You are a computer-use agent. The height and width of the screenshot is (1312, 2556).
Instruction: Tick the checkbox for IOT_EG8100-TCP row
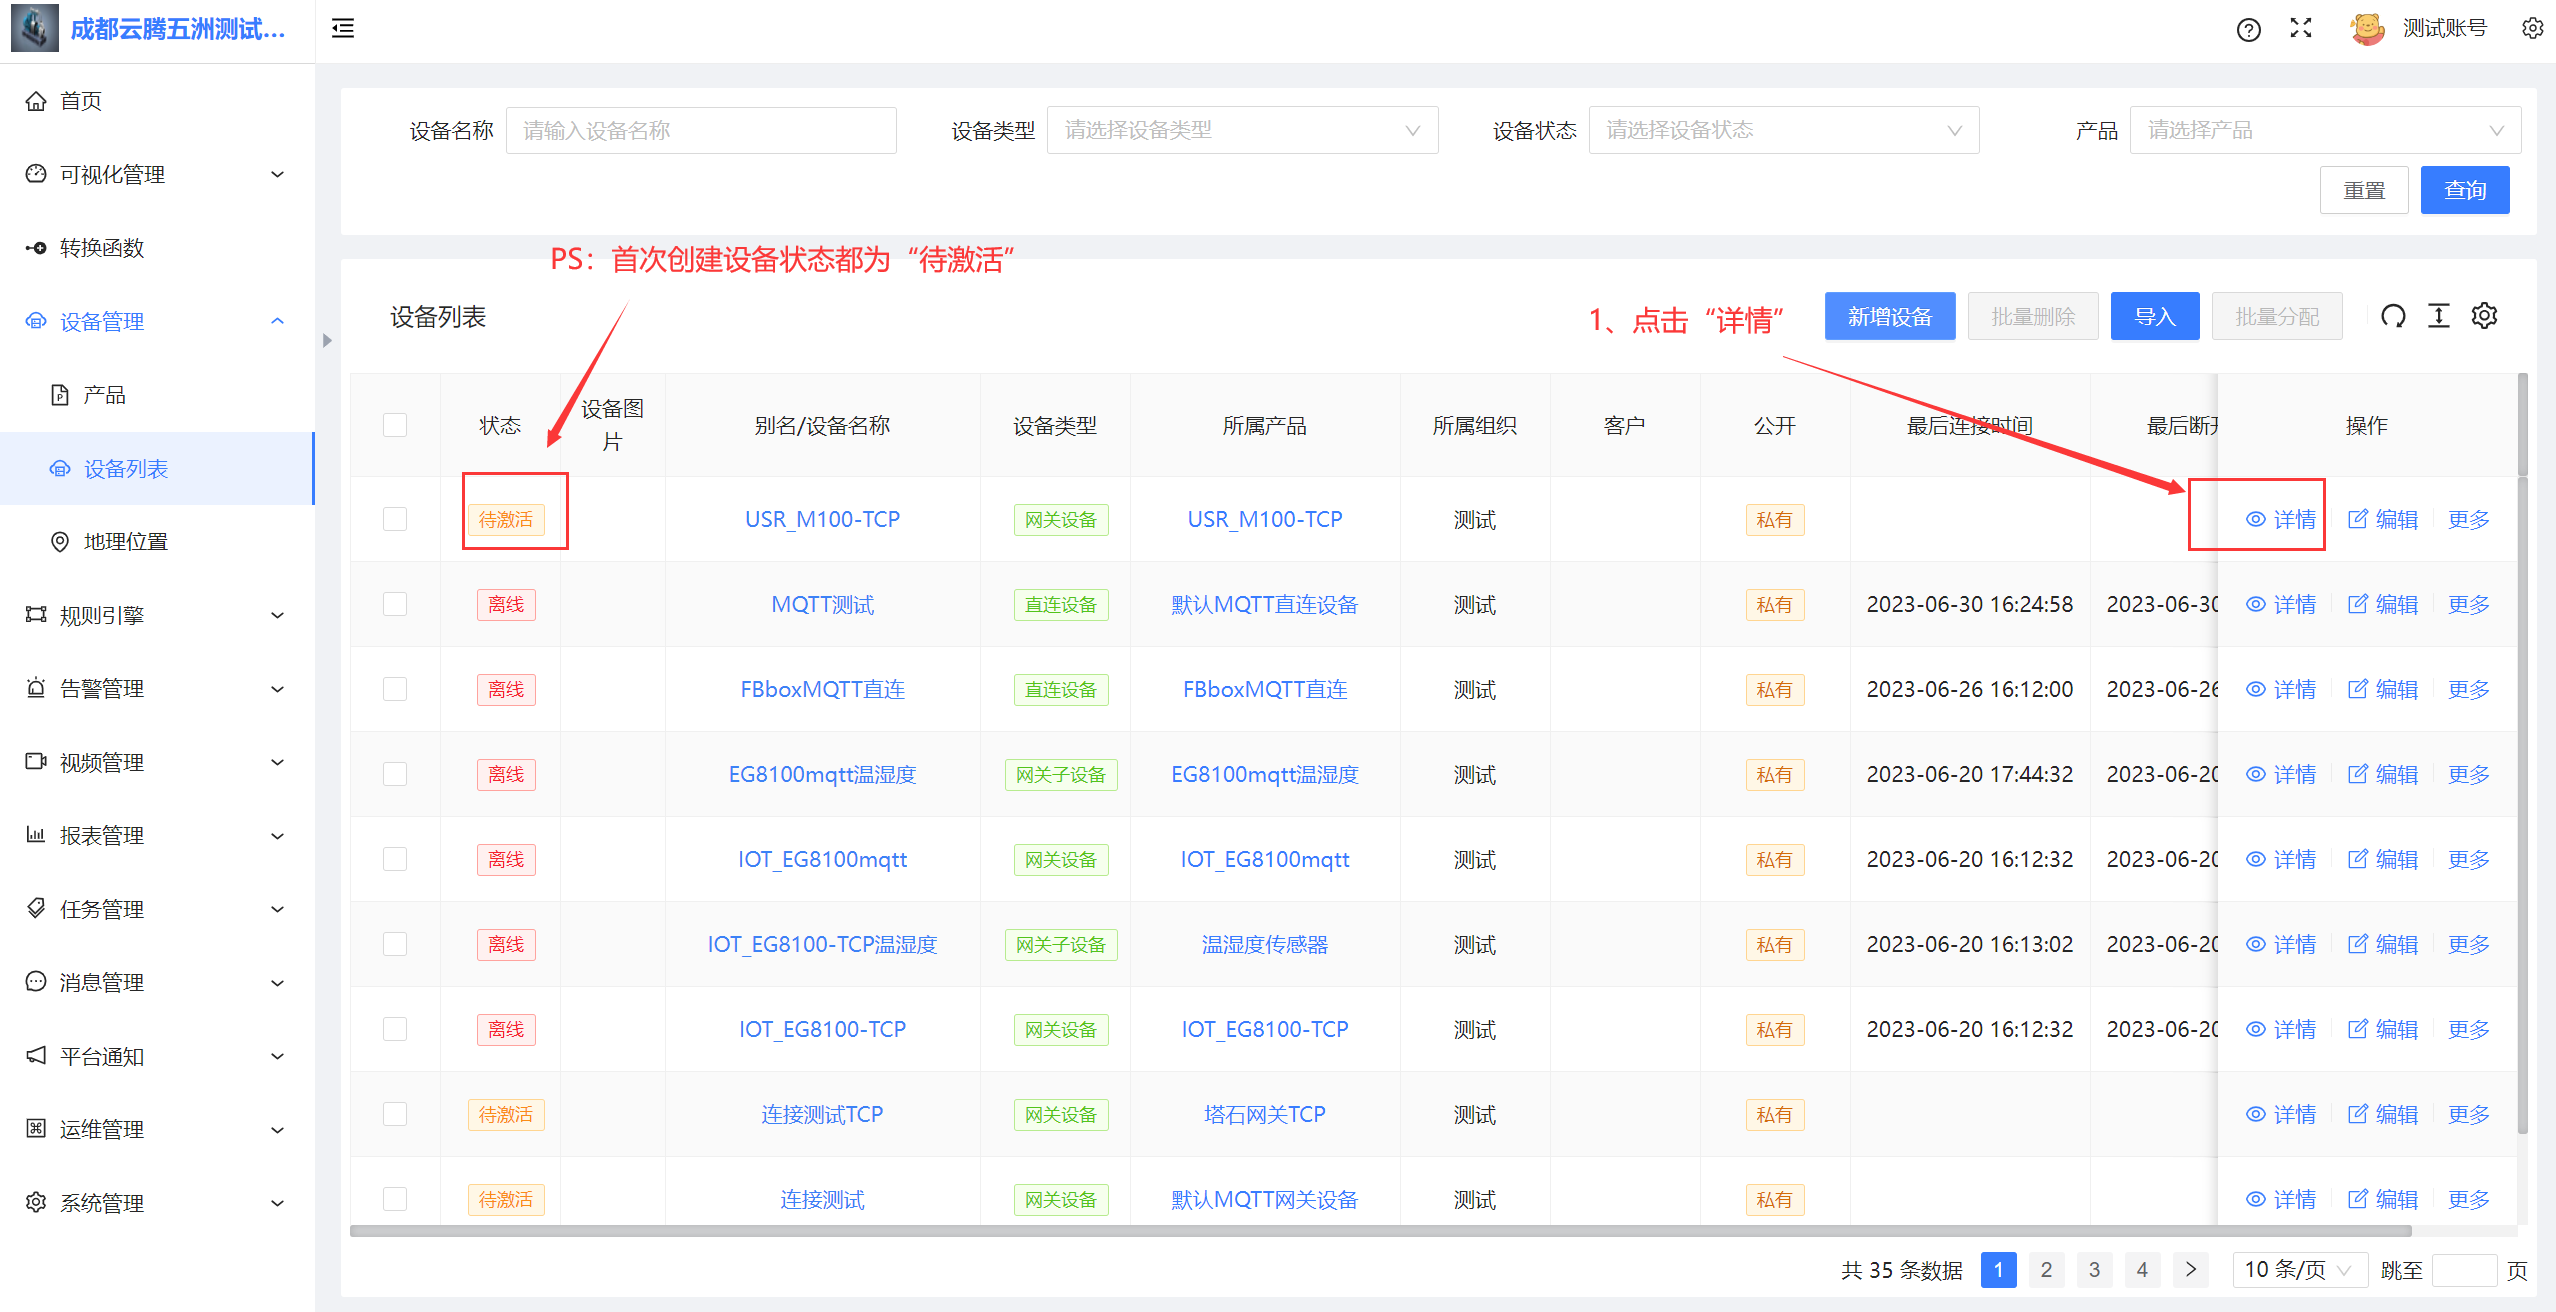click(395, 1029)
